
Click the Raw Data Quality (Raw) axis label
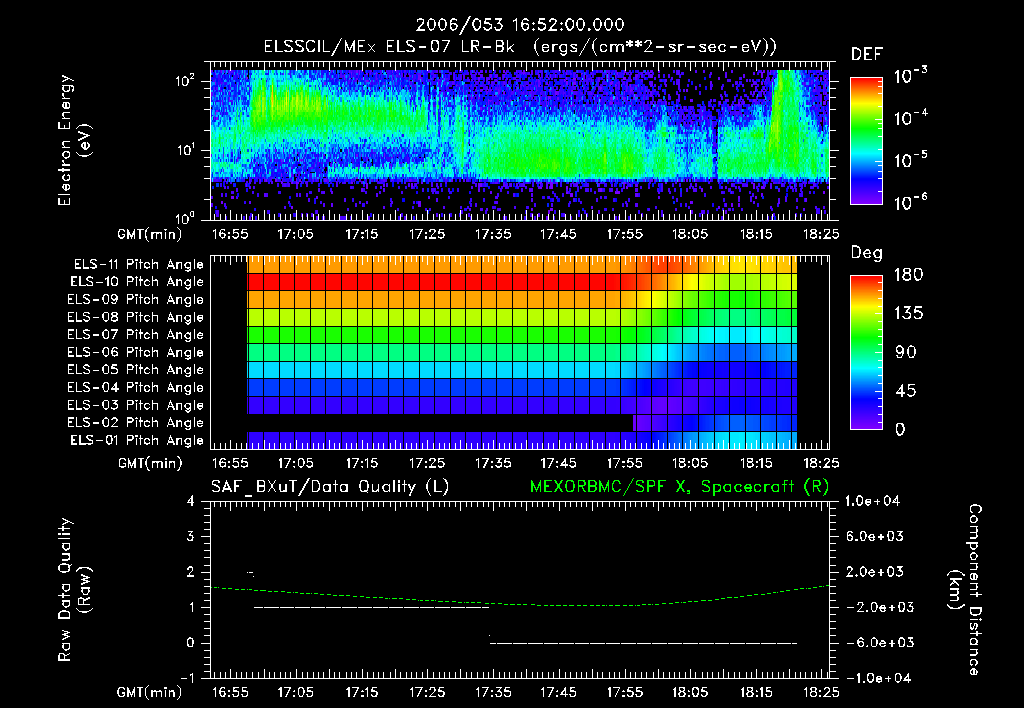(74, 589)
